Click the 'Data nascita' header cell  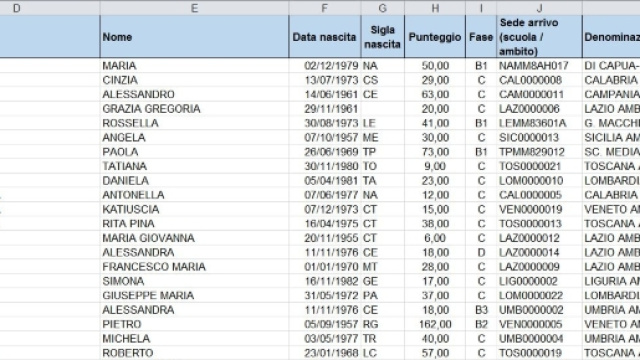pos(325,37)
